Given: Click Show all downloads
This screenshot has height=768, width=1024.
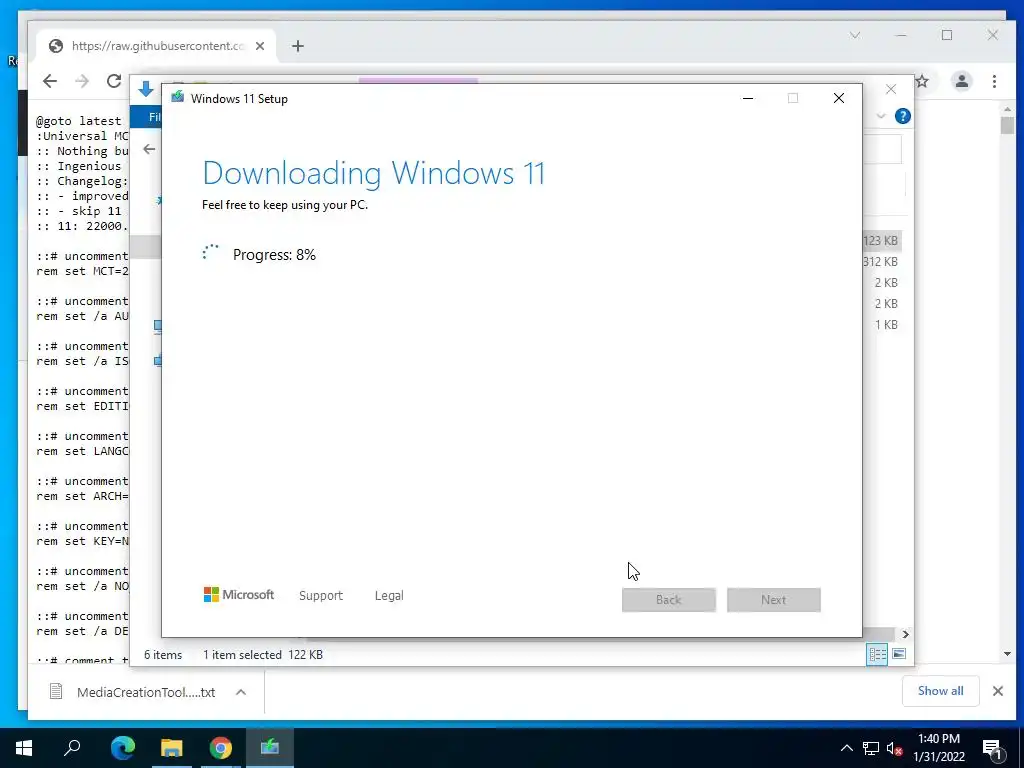Looking at the screenshot, I should [x=940, y=691].
